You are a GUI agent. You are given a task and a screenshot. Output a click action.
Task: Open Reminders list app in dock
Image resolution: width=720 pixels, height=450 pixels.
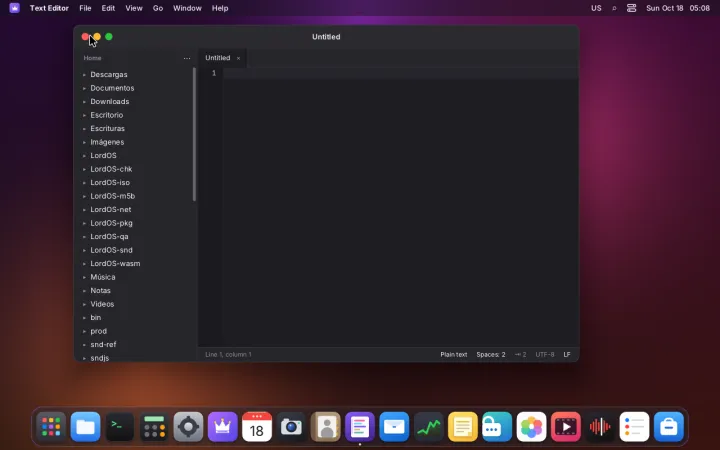pyautogui.click(x=634, y=427)
